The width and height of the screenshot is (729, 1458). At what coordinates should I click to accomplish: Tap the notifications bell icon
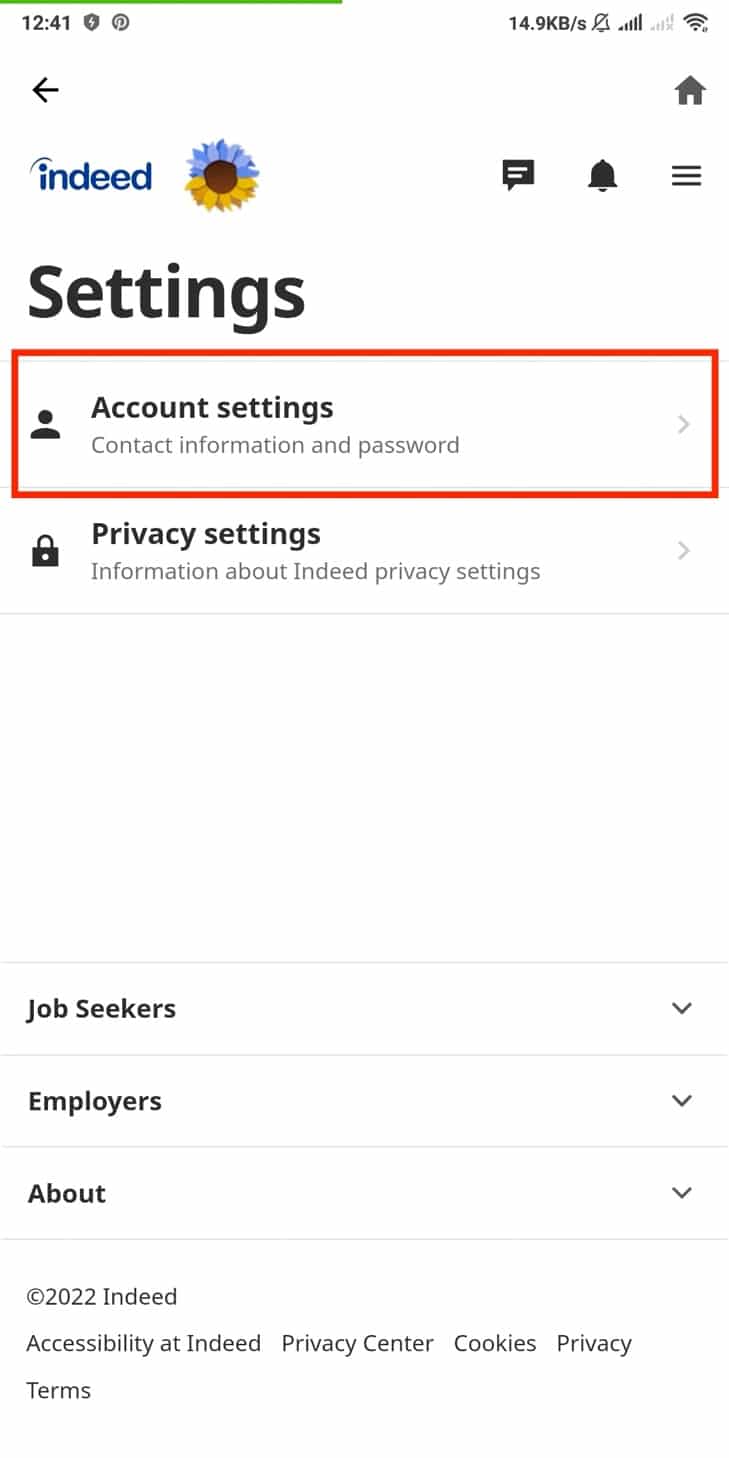click(602, 175)
